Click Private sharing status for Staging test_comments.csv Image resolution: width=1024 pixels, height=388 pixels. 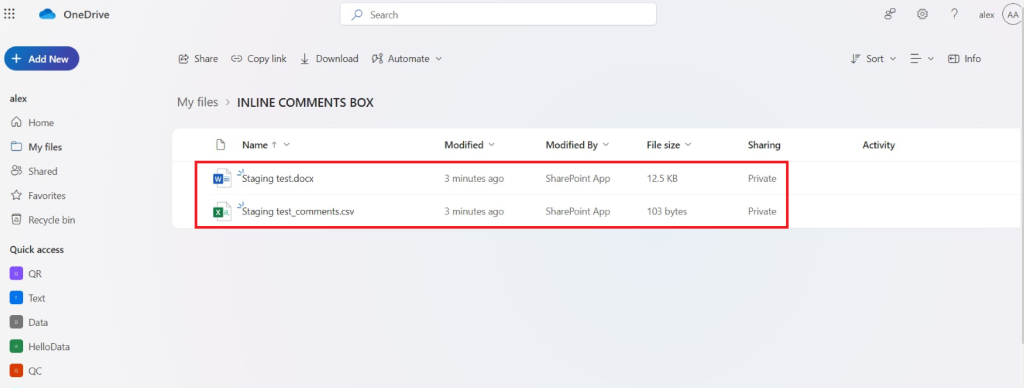click(762, 212)
